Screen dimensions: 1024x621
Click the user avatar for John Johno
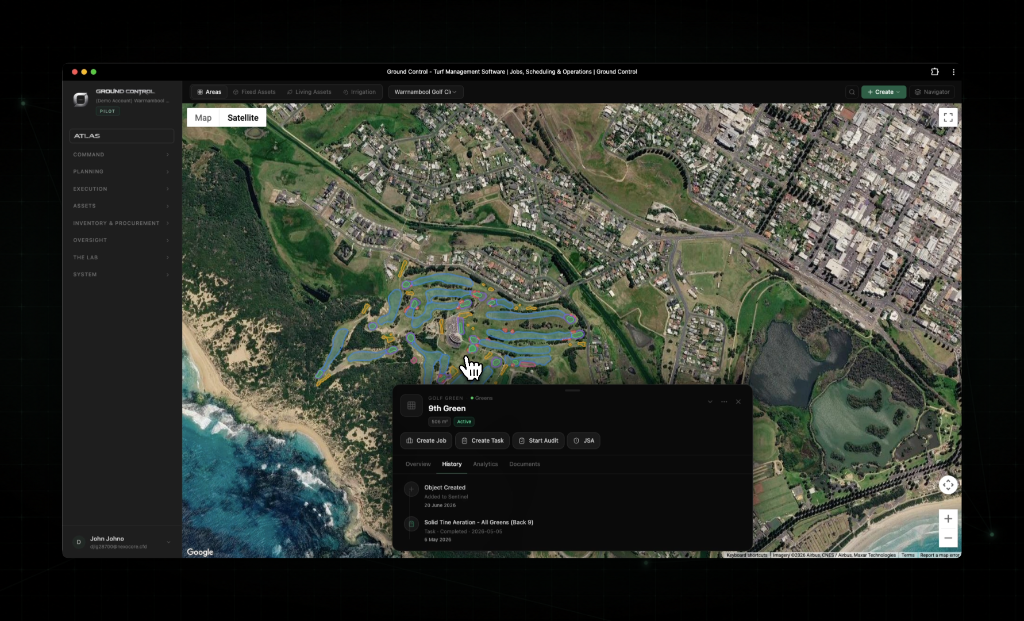pyautogui.click(x=78, y=542)
